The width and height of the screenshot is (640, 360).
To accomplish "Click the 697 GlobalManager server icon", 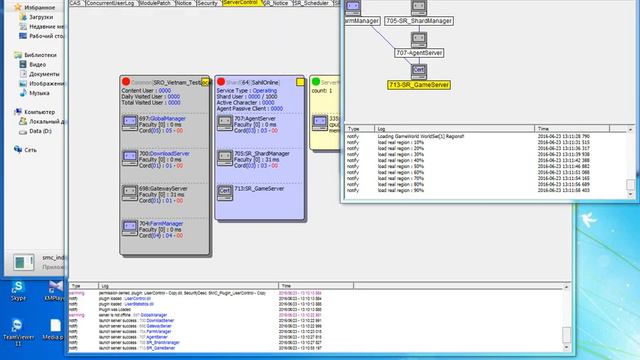I will pyautogui.click(x=130, y=122).
